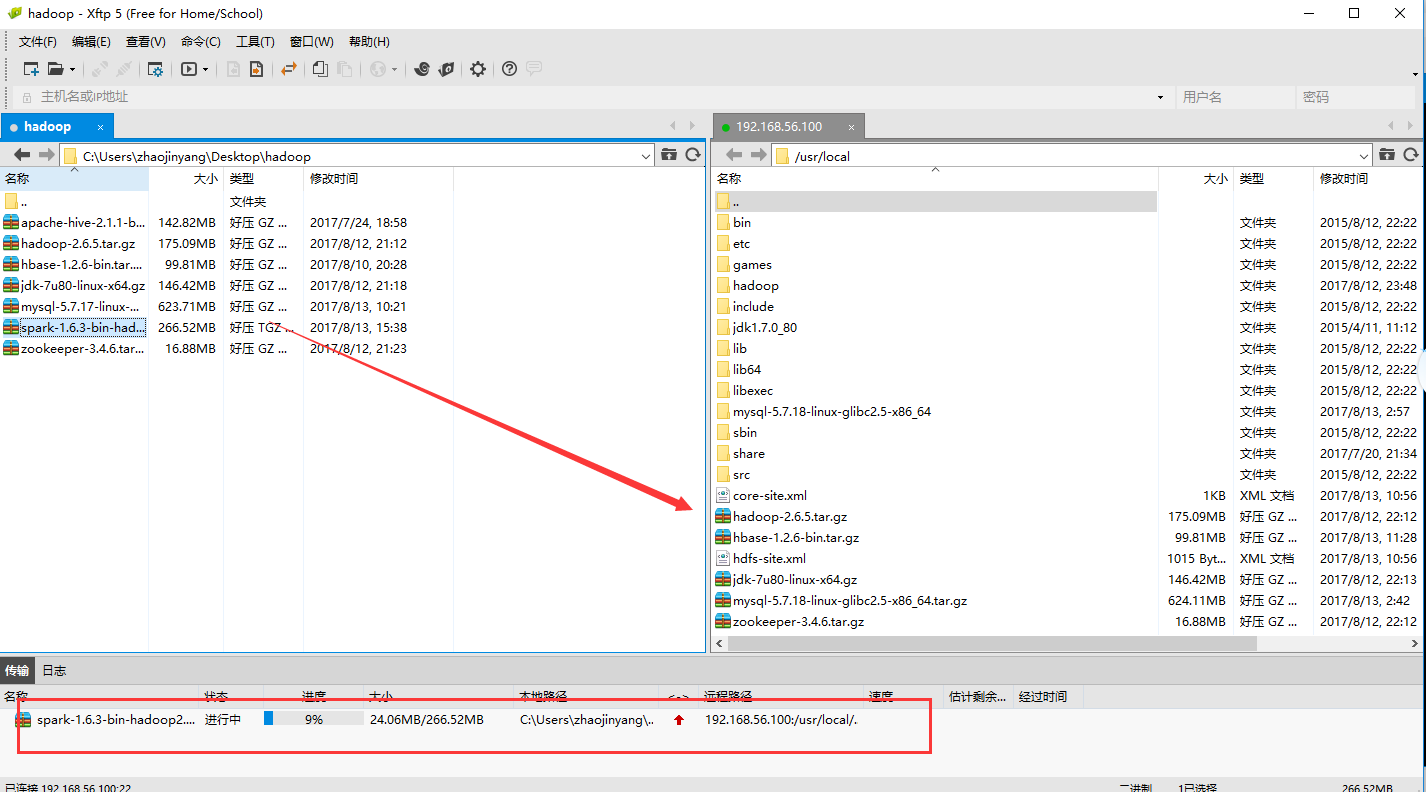Open remote path /usr/local dropdown
Screen dimensions: 1426x792
(1364, 156)
